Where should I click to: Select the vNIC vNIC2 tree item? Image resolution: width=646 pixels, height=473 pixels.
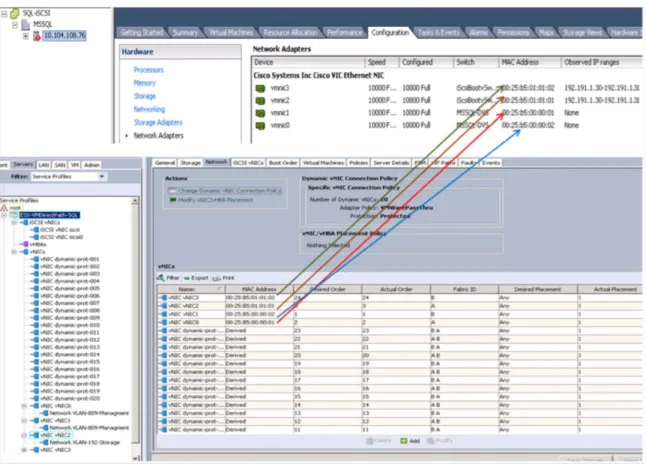tap(56, 435)
